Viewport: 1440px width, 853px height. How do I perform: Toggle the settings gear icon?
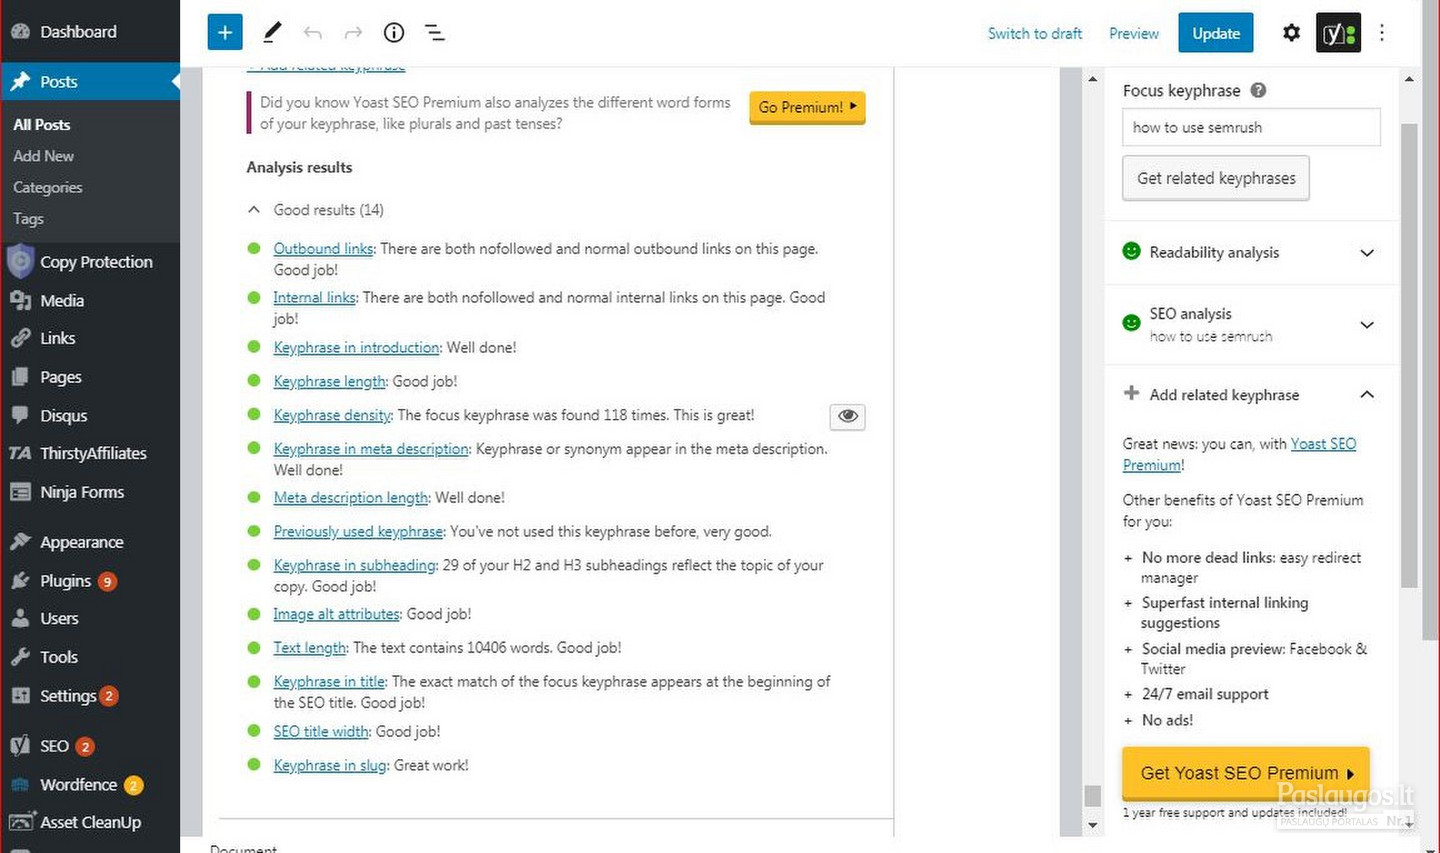tap(1291, 33)
